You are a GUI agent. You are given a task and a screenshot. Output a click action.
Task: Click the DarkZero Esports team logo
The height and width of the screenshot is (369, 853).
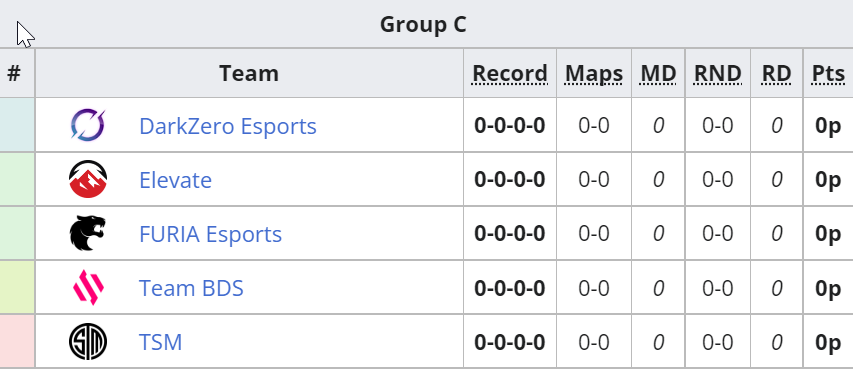[88, 125]
